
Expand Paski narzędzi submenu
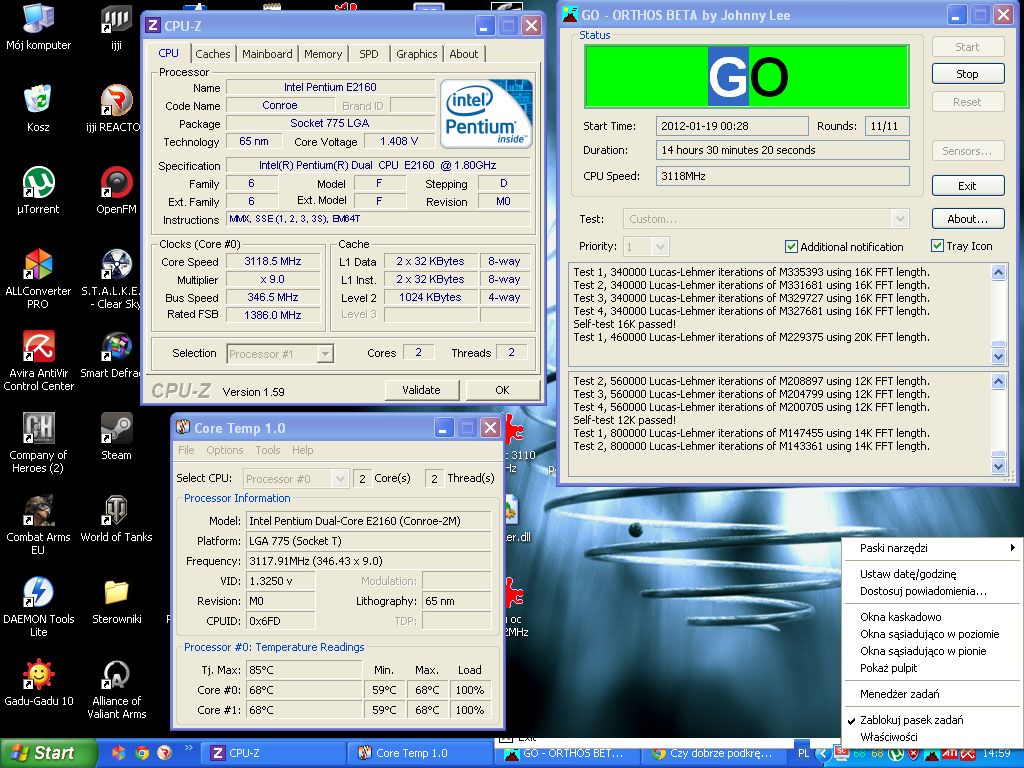[931, 548]
